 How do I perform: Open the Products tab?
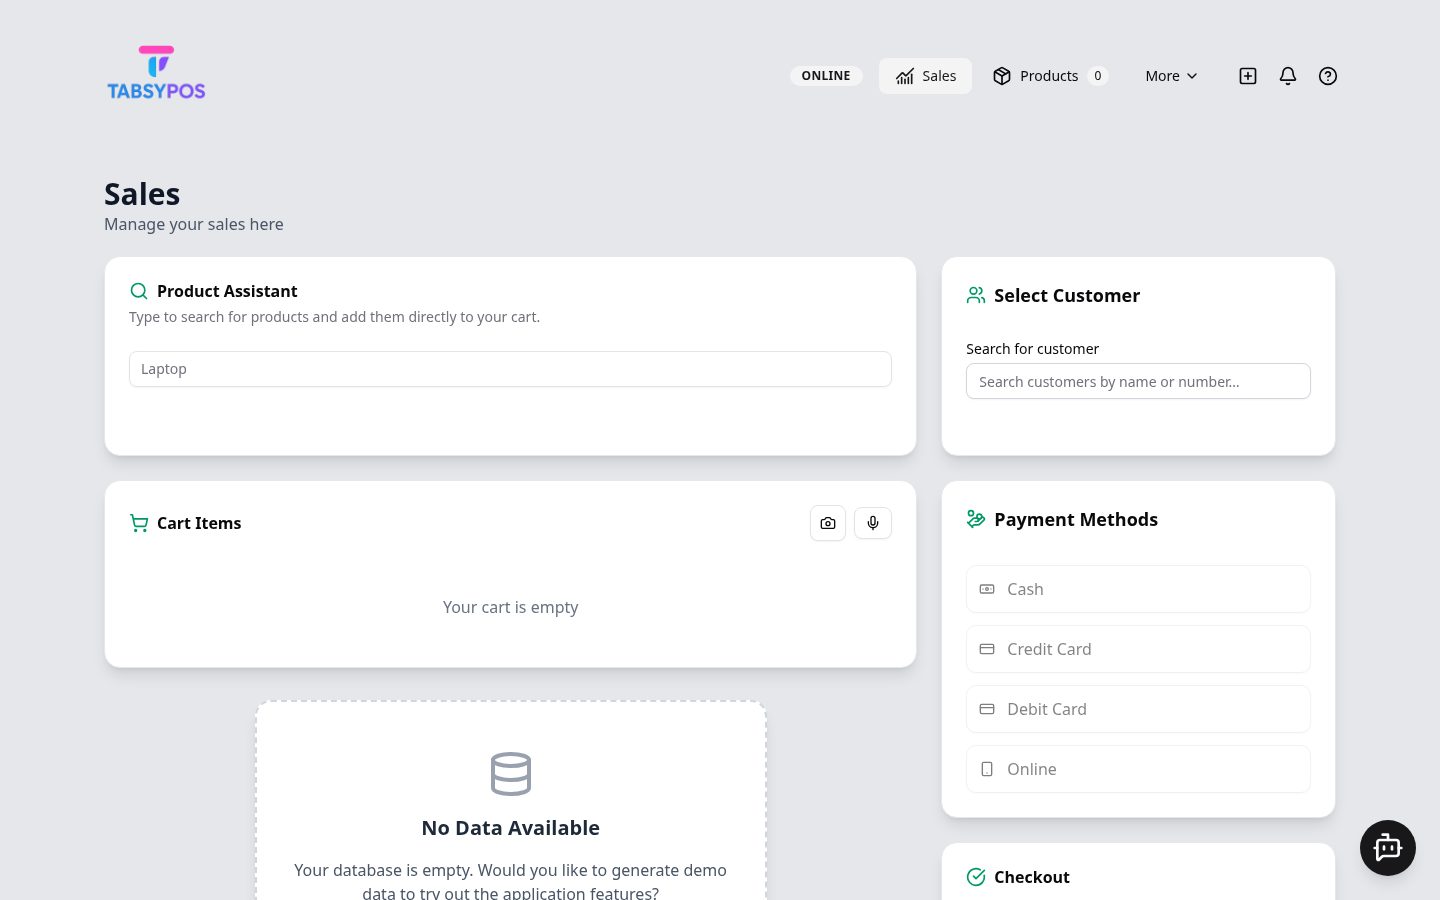click(1050, 76)
